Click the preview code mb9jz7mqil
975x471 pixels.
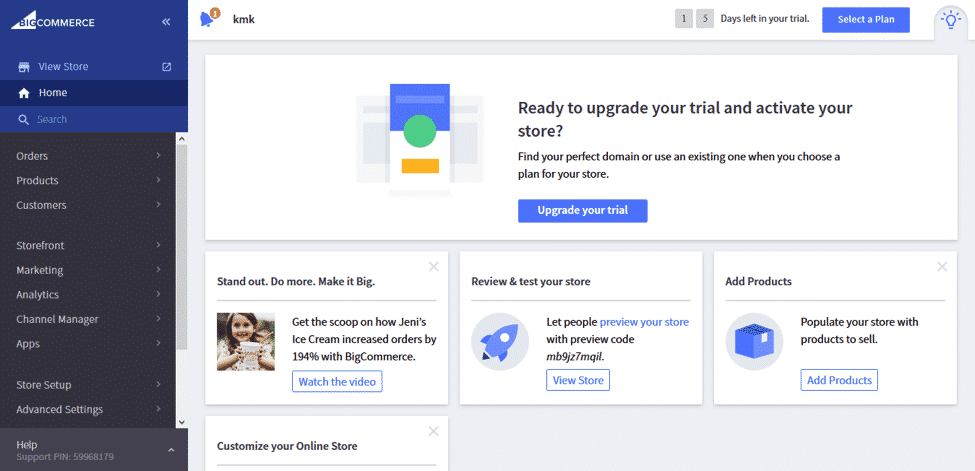pyautogui.click(x=575, y=357)
